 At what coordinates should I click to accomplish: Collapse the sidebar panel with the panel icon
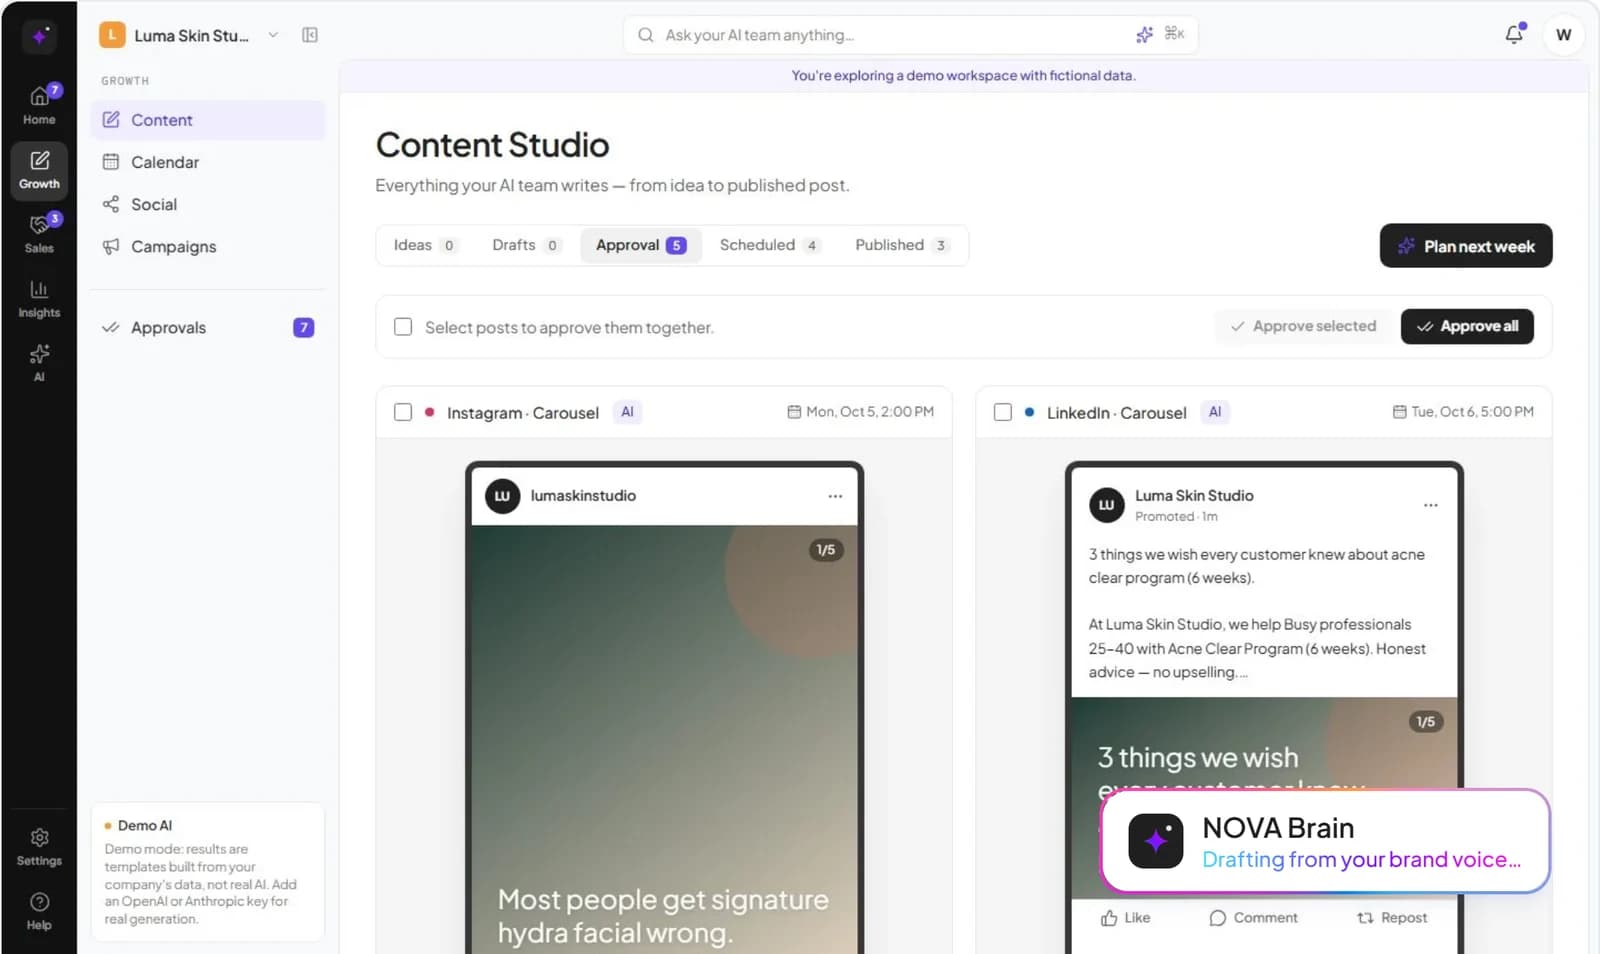(x=310, y=35)
